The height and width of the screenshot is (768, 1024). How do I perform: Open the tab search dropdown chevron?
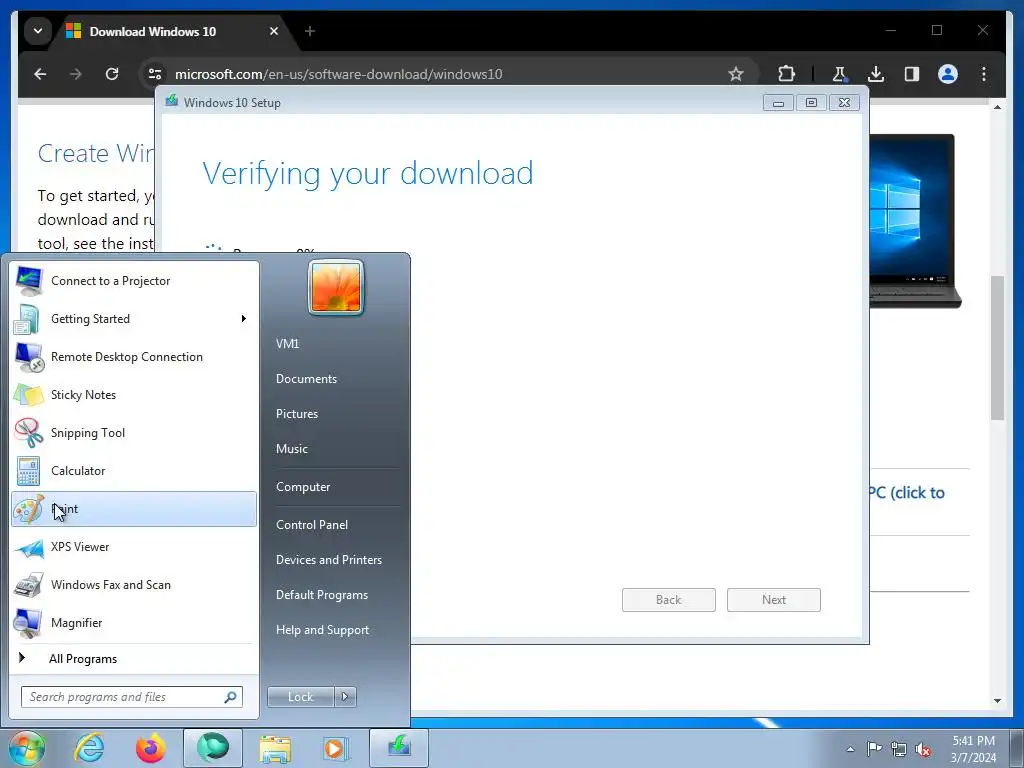[x=38, y=31]
